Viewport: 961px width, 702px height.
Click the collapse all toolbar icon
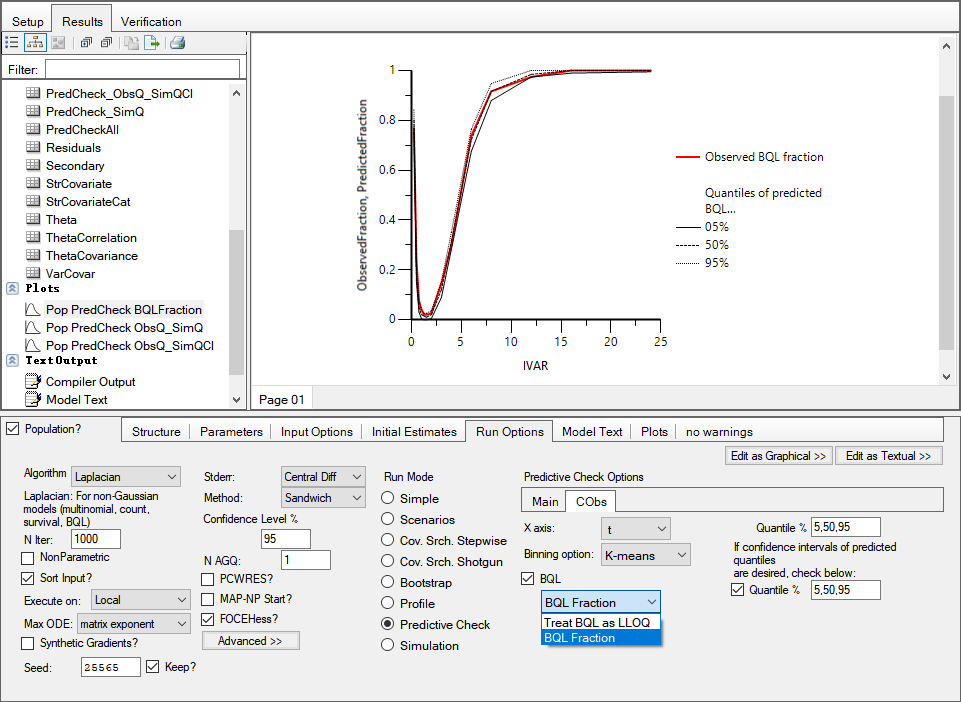click(x=106, y=42)
